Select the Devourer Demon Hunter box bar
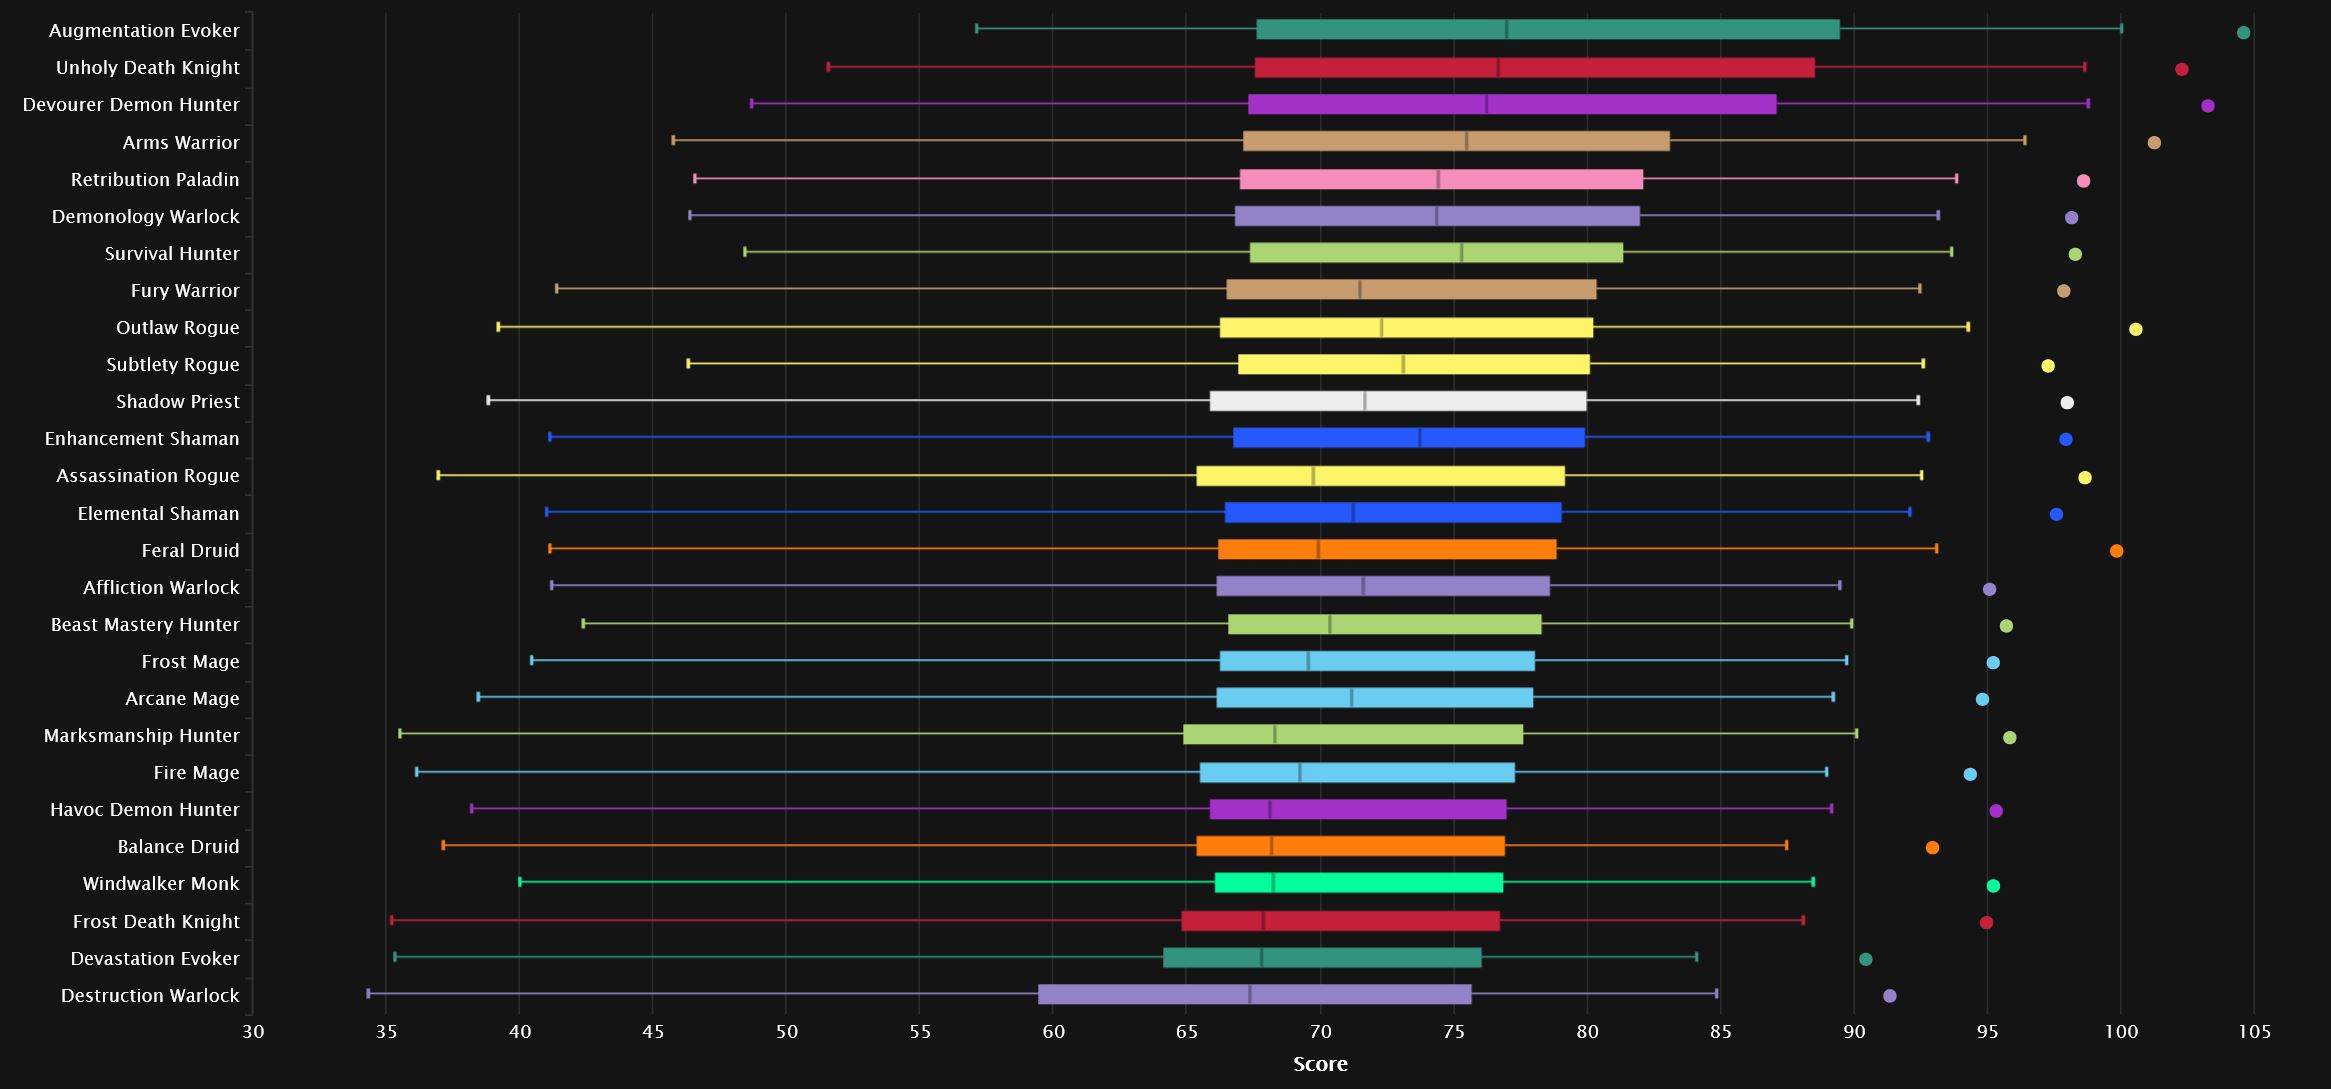The image size is (2331, 1089). pyautogui.click(x=1512, y=104)
